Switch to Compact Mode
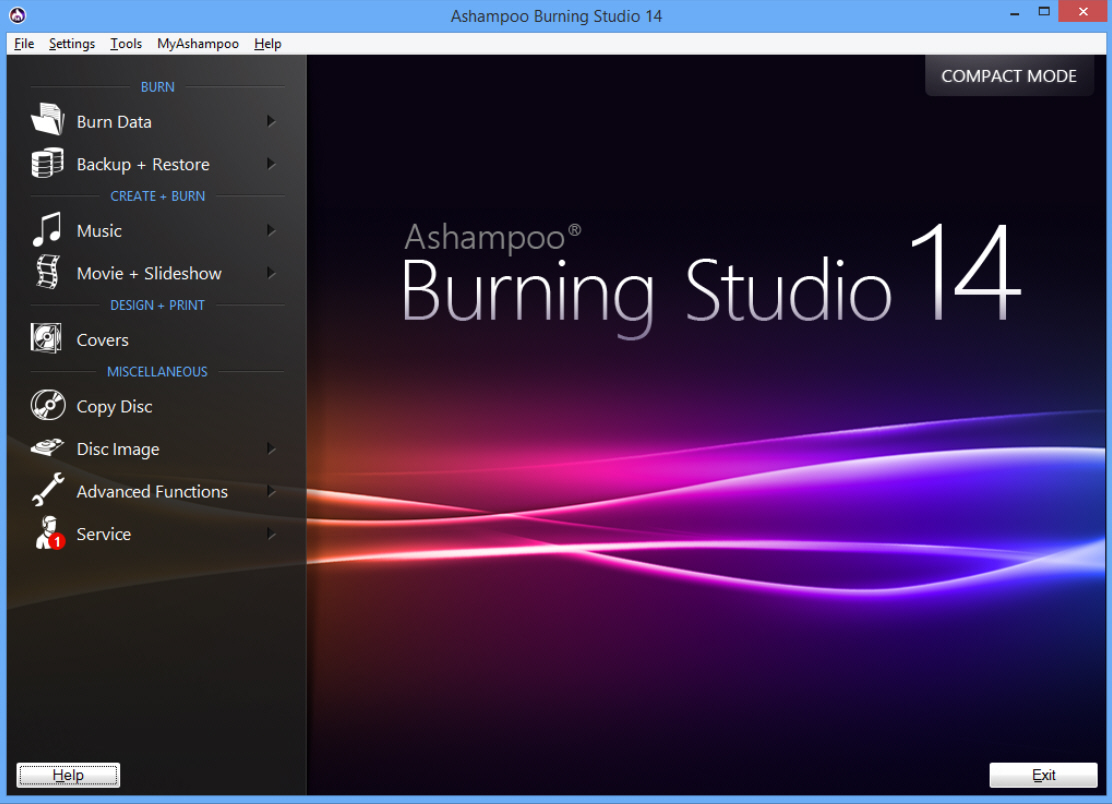 tap(1008, 76)
